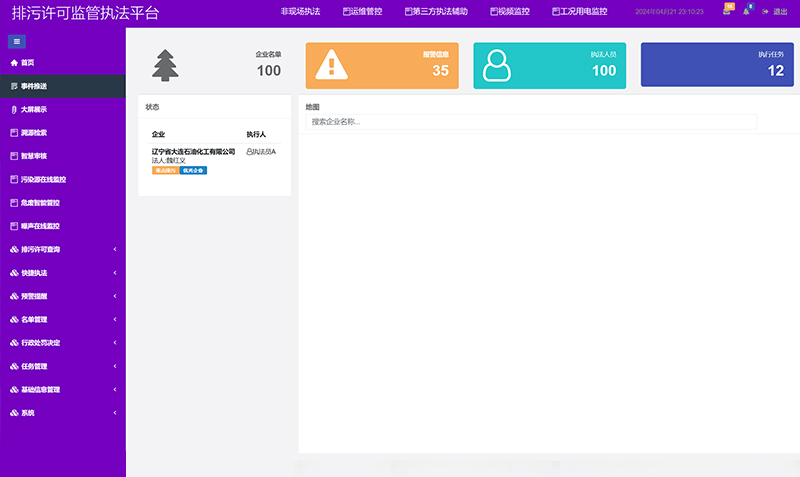Click the logout arrow icon beside 退出
The image size is (800, 477).
tap(765, 12)
